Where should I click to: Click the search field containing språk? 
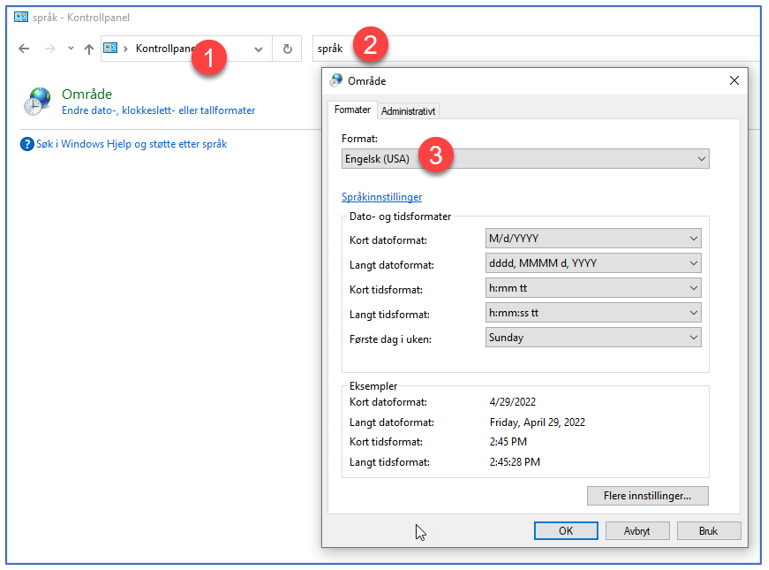(x=537, y=49)
